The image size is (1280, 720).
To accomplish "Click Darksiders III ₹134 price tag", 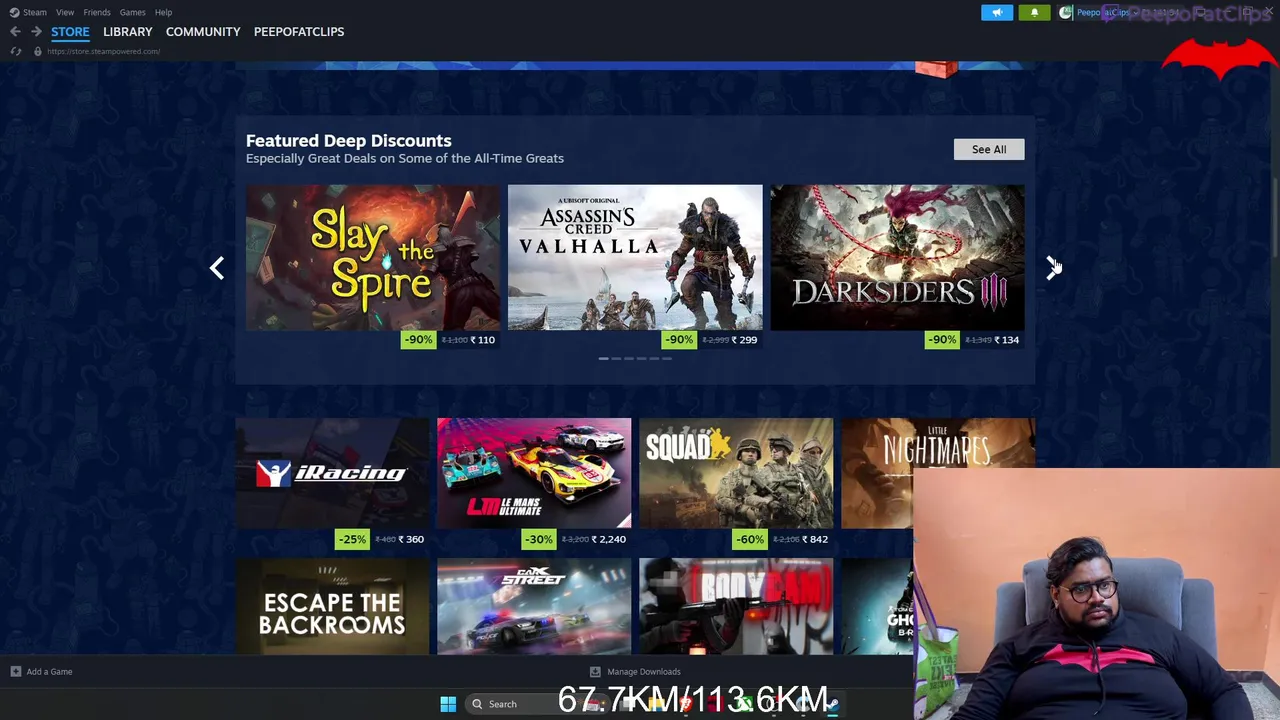I will (974, 340).
